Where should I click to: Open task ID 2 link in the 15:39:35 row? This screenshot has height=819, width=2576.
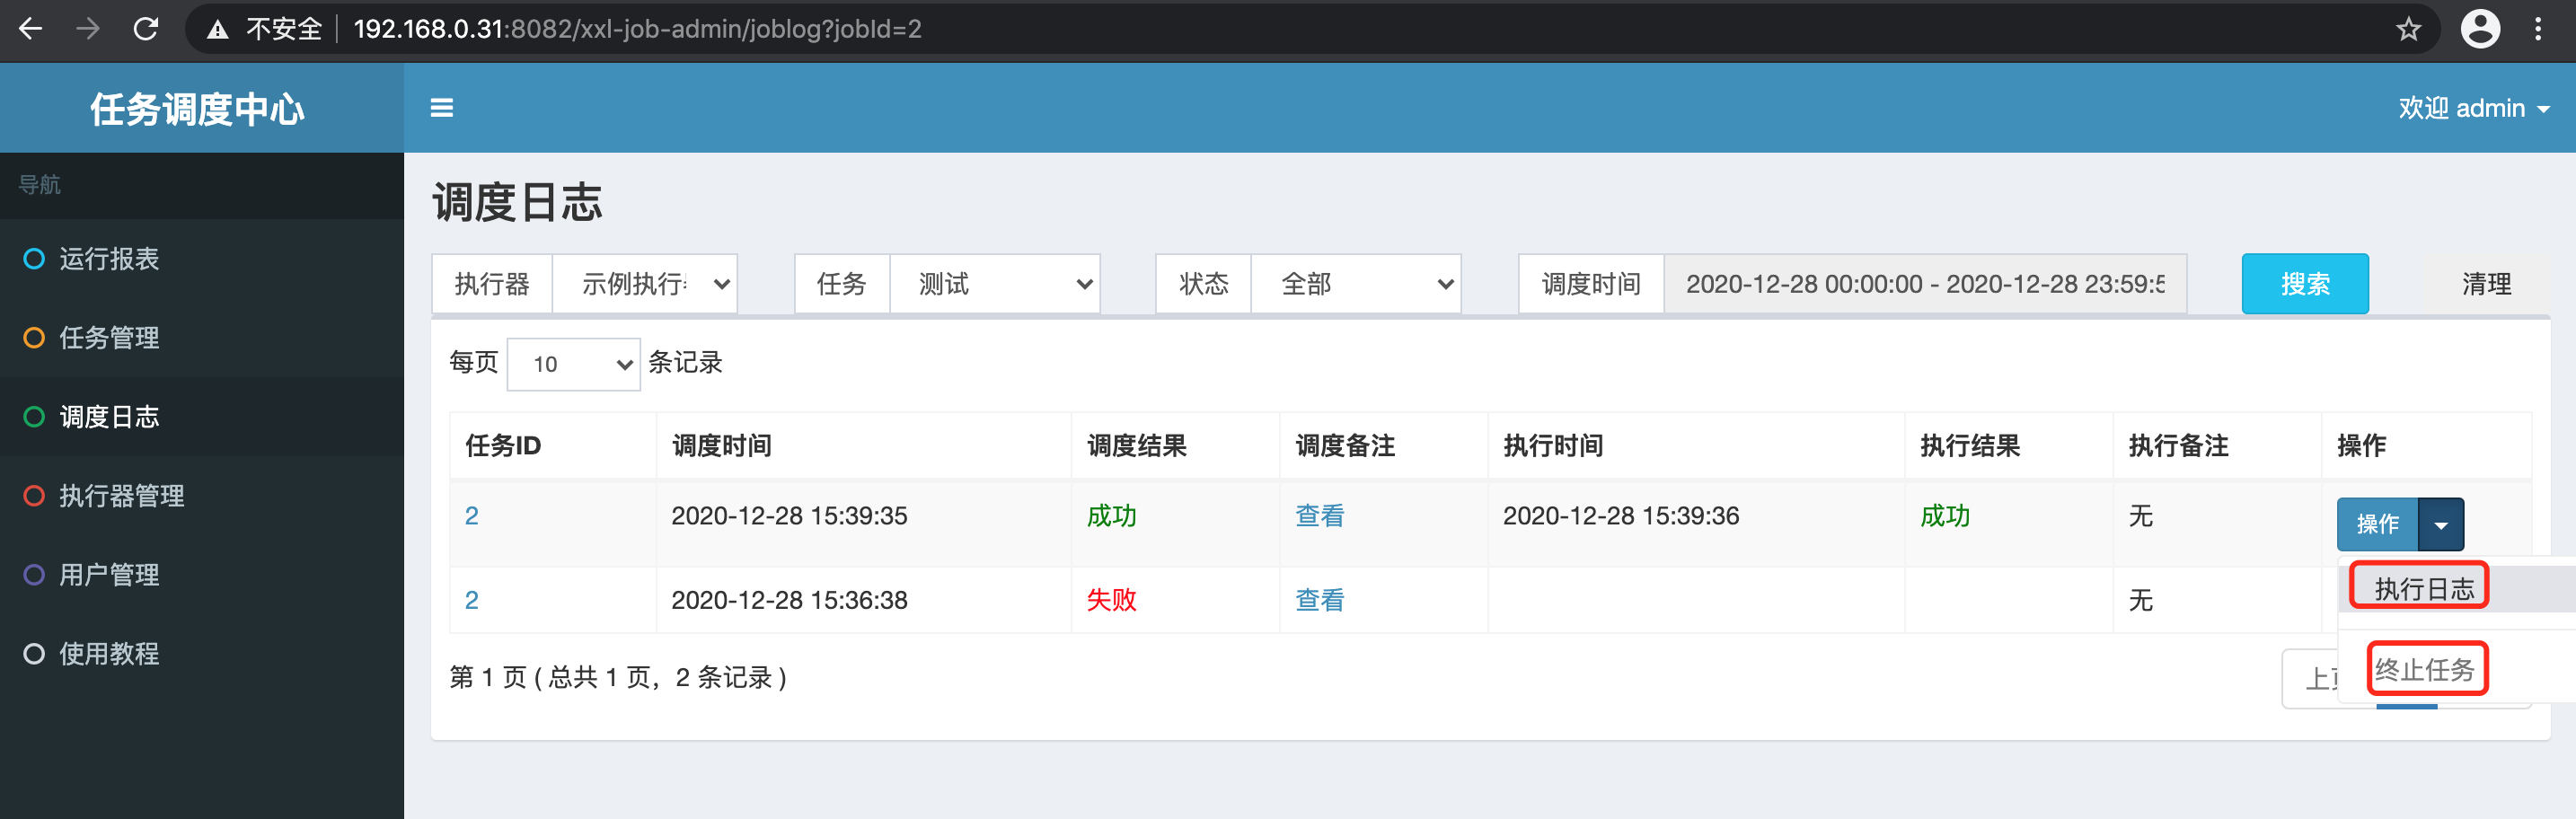coord(472,516)
